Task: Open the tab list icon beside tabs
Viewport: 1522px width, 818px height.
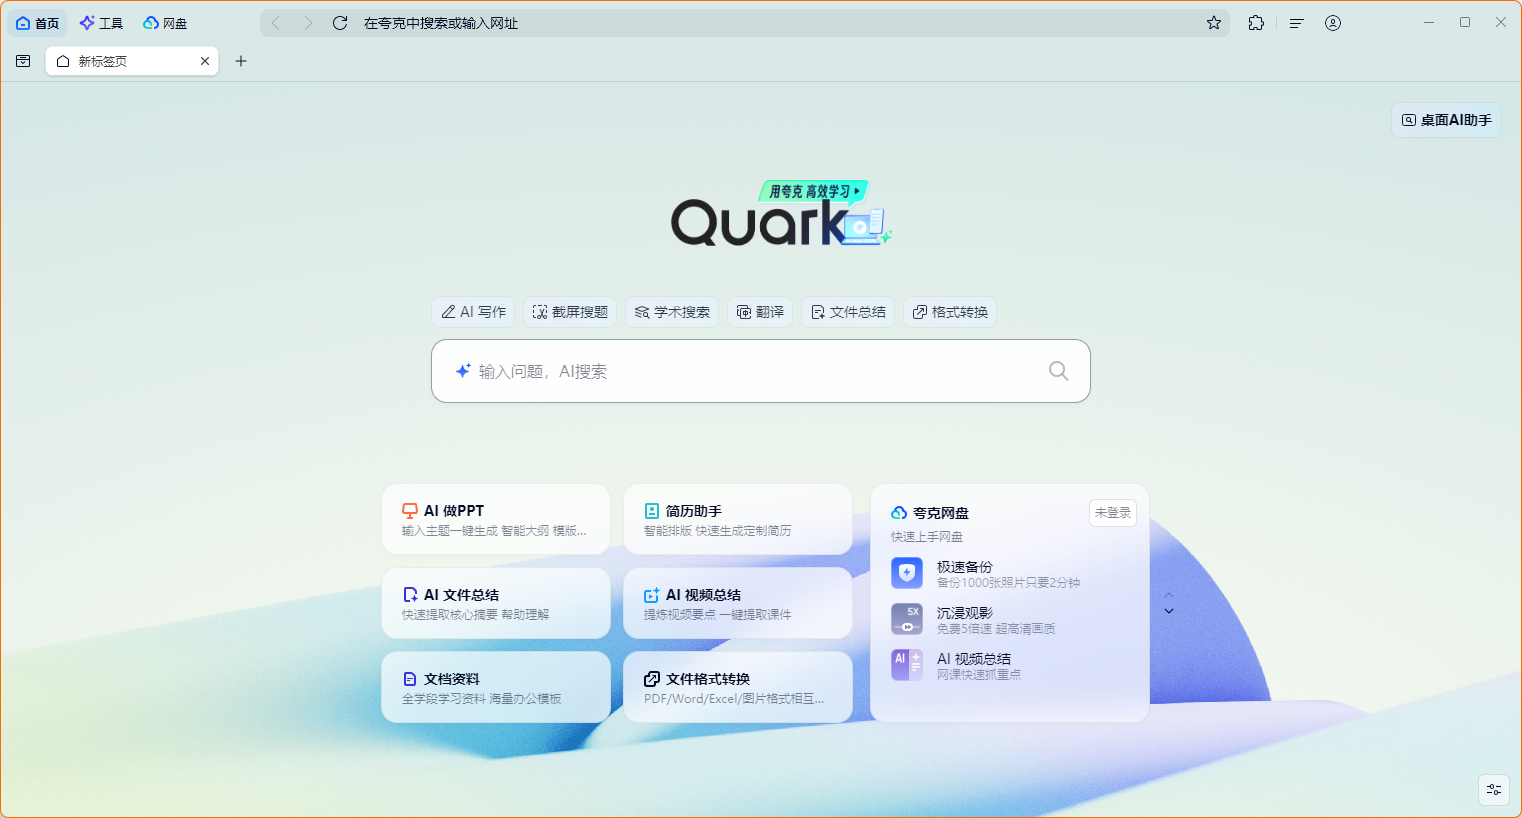Action: (23, 61)
